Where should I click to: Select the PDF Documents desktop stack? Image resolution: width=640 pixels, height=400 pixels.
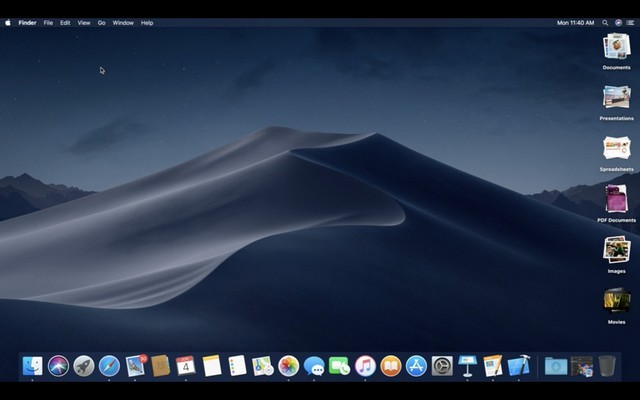click(x=616, y=199)
